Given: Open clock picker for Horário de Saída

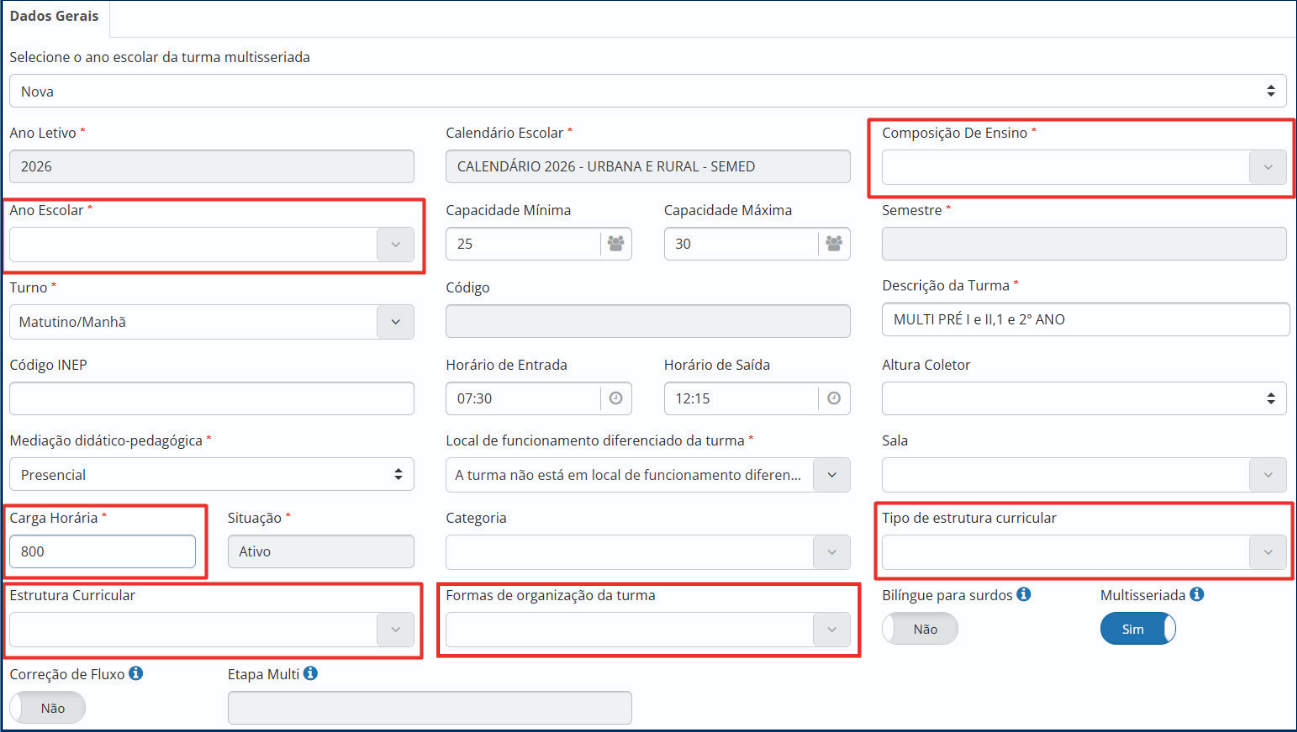Looking at the screenshot, I should pyautogui.click(x=833, y=398).
